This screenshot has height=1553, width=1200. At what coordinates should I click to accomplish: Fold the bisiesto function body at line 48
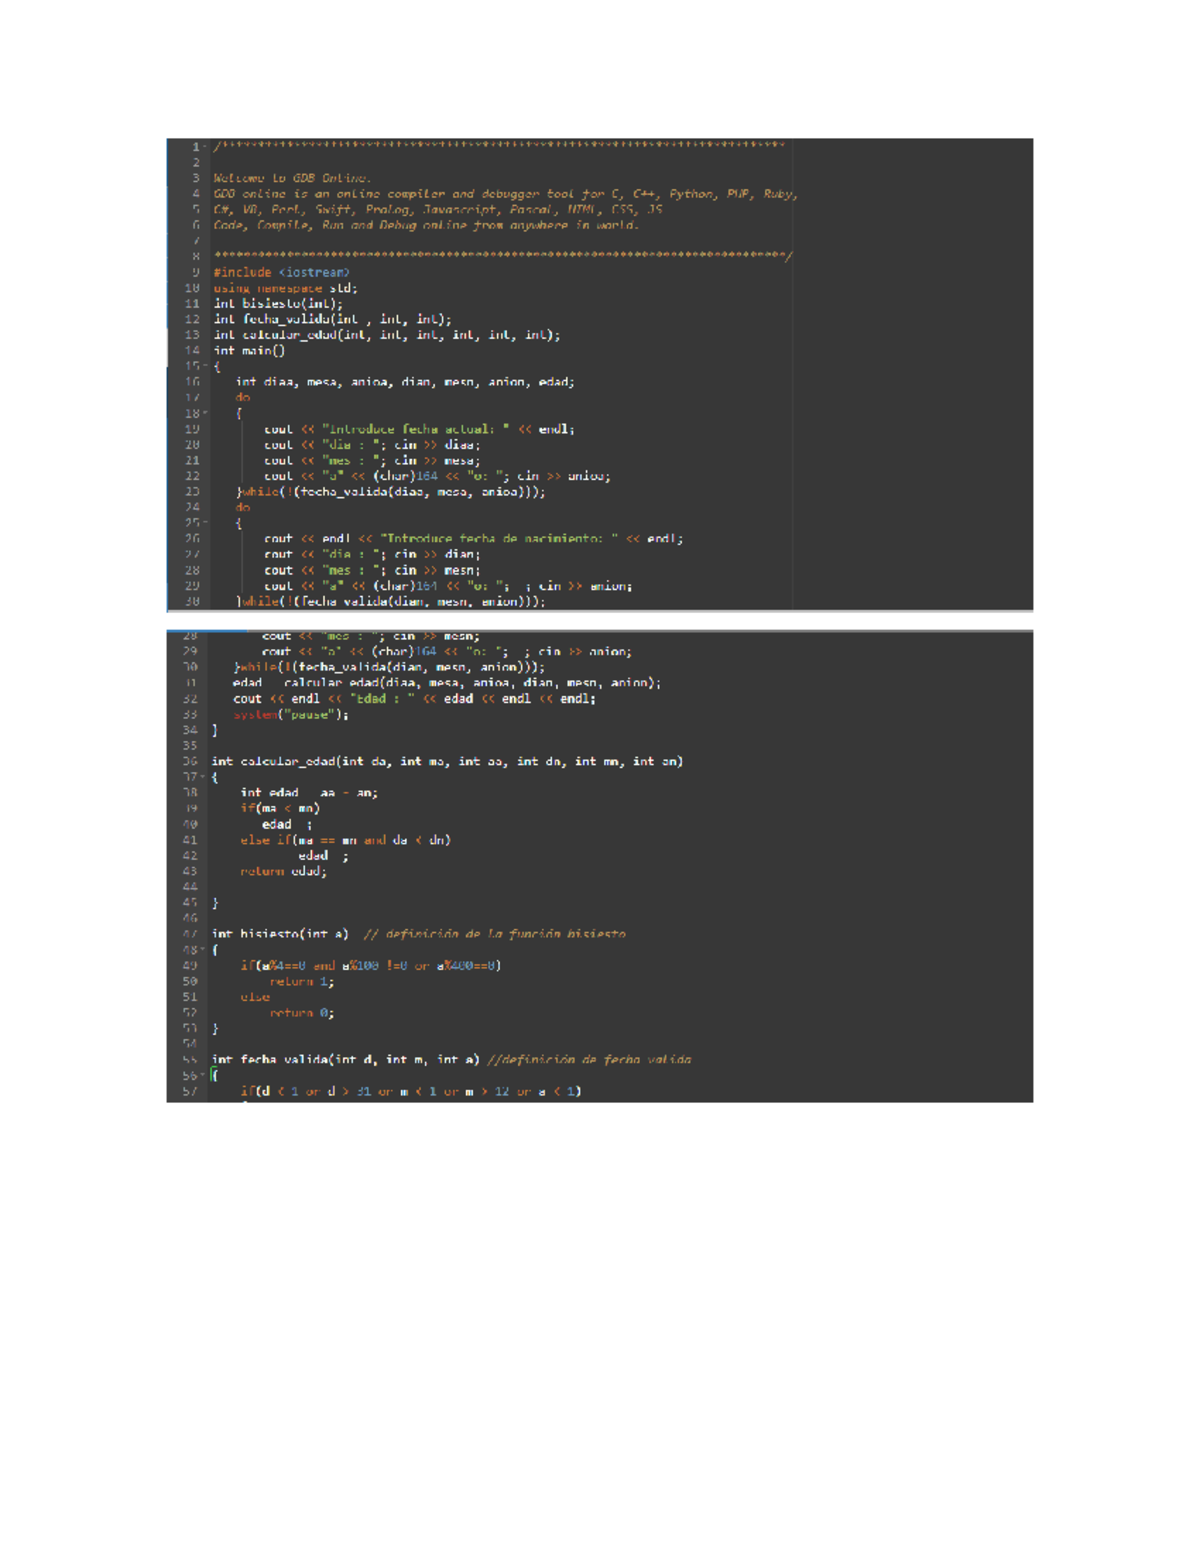point(204,950)
